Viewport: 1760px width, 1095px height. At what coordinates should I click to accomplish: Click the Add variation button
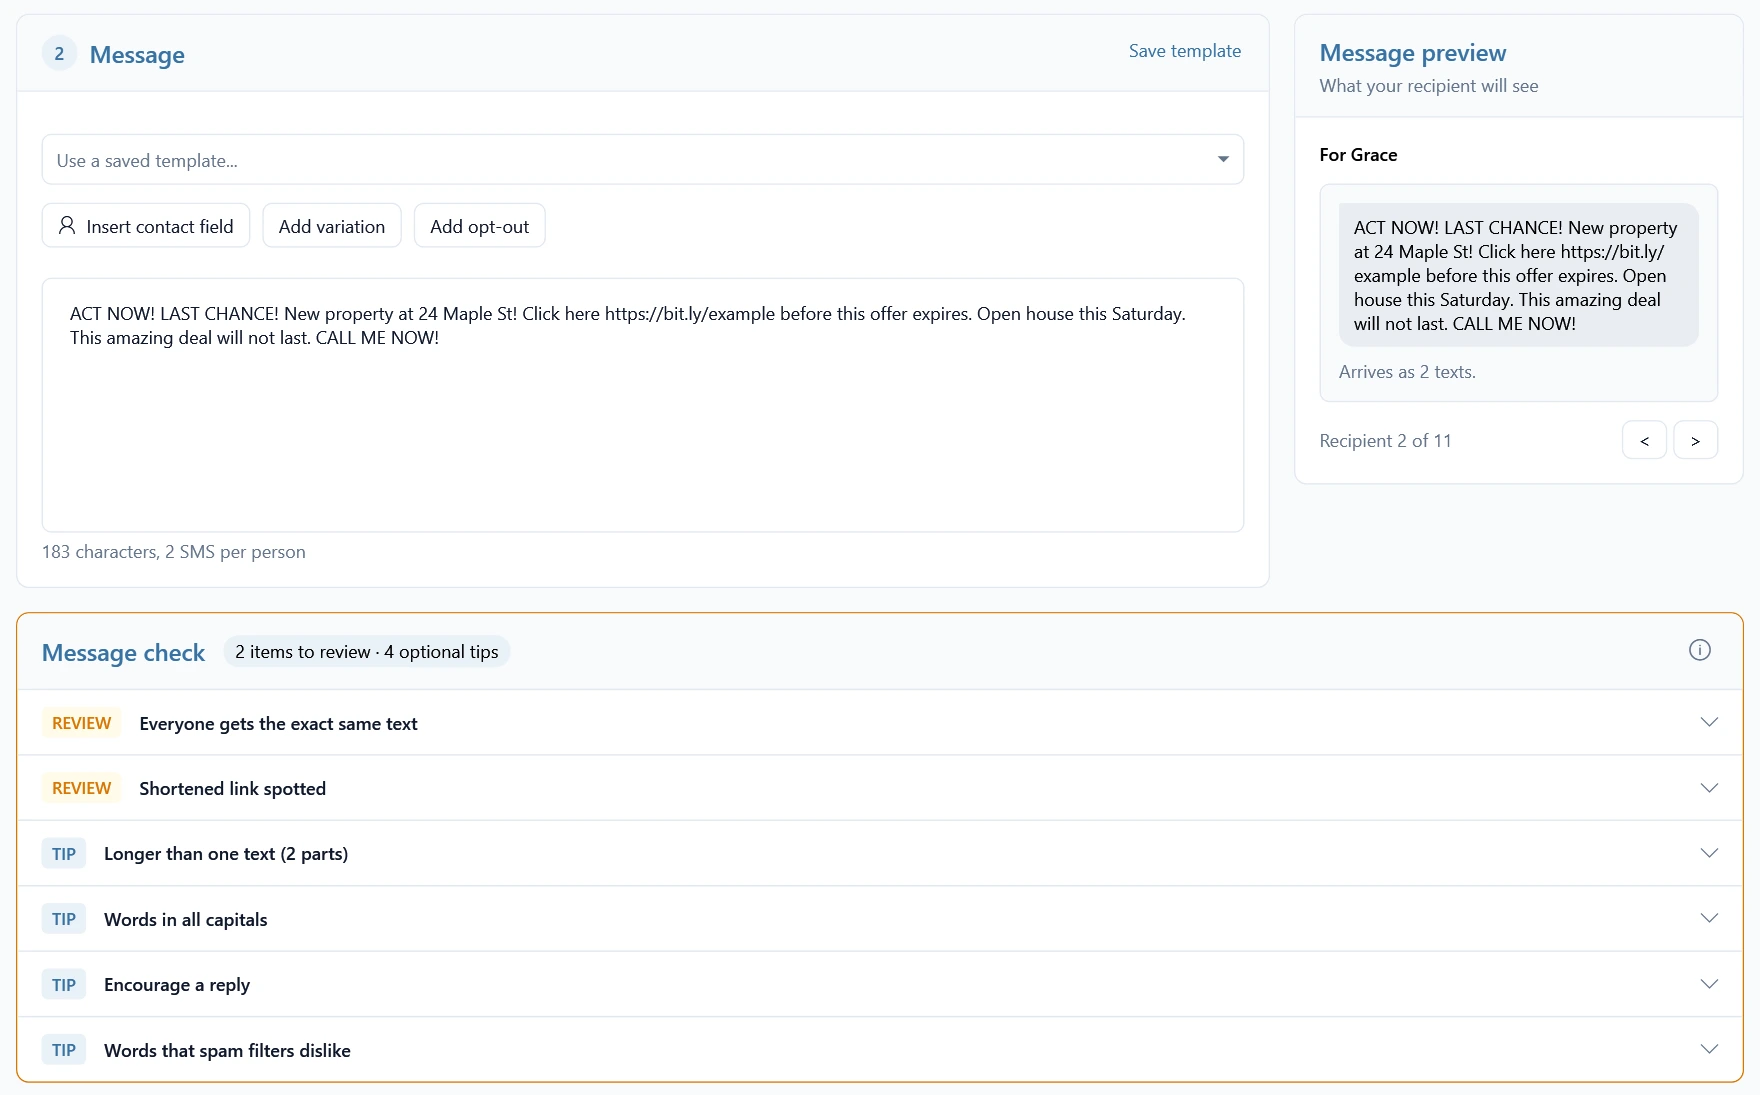(x=332, y=226)
